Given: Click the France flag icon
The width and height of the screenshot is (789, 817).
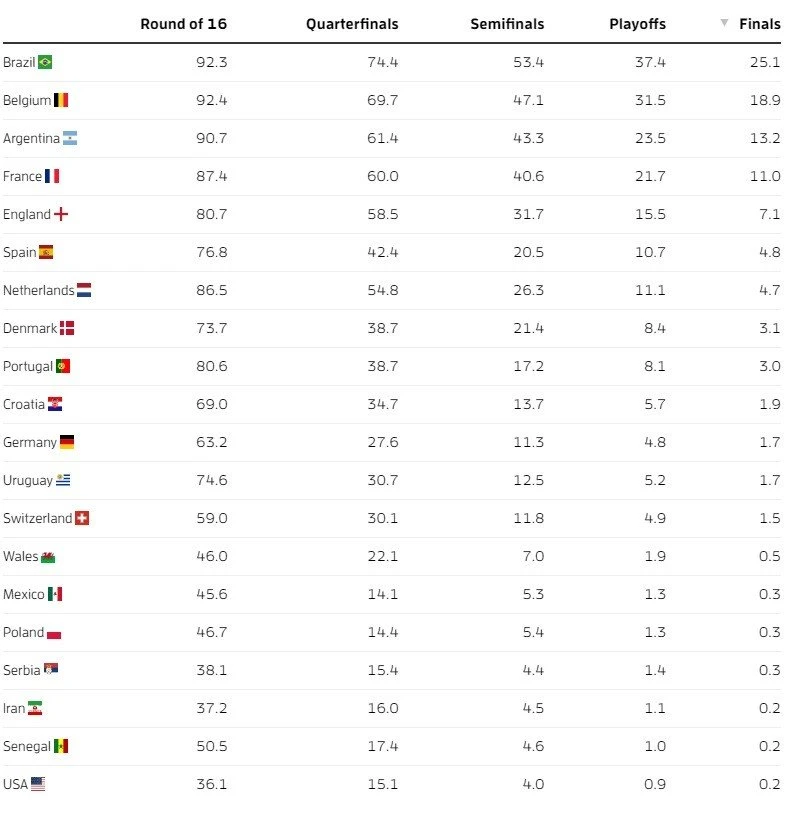Looking at the screenshot, I should pos(52,176).
